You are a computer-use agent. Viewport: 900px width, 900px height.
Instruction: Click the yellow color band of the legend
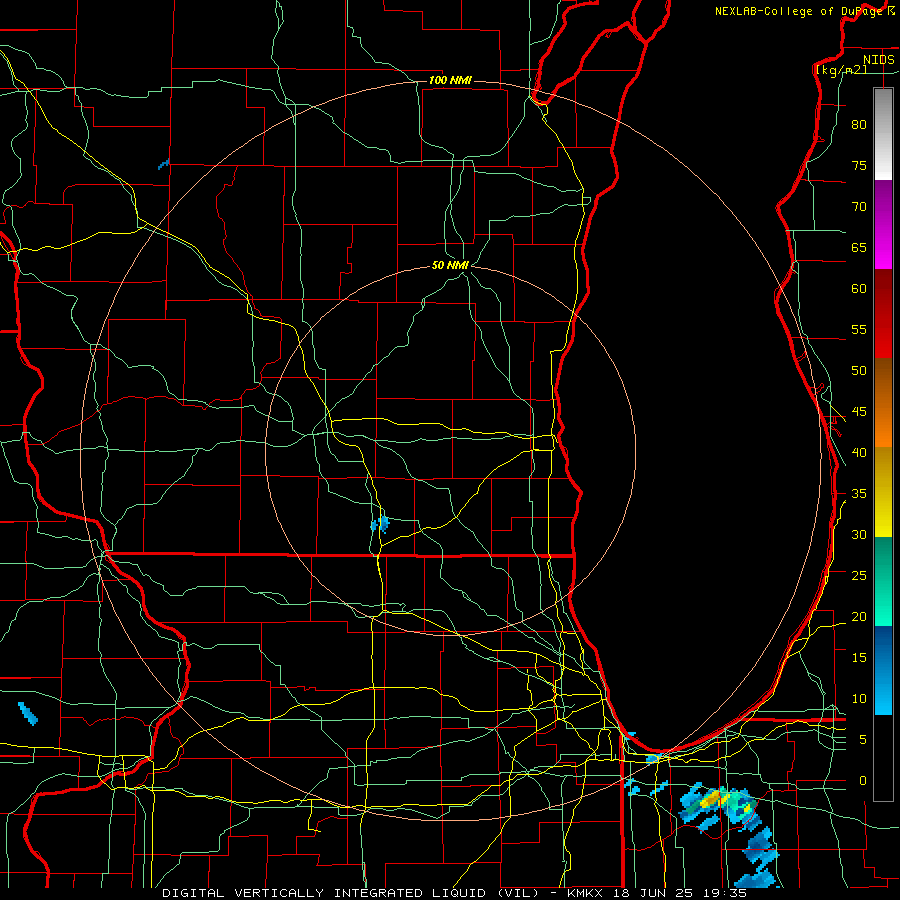[883, 492]
